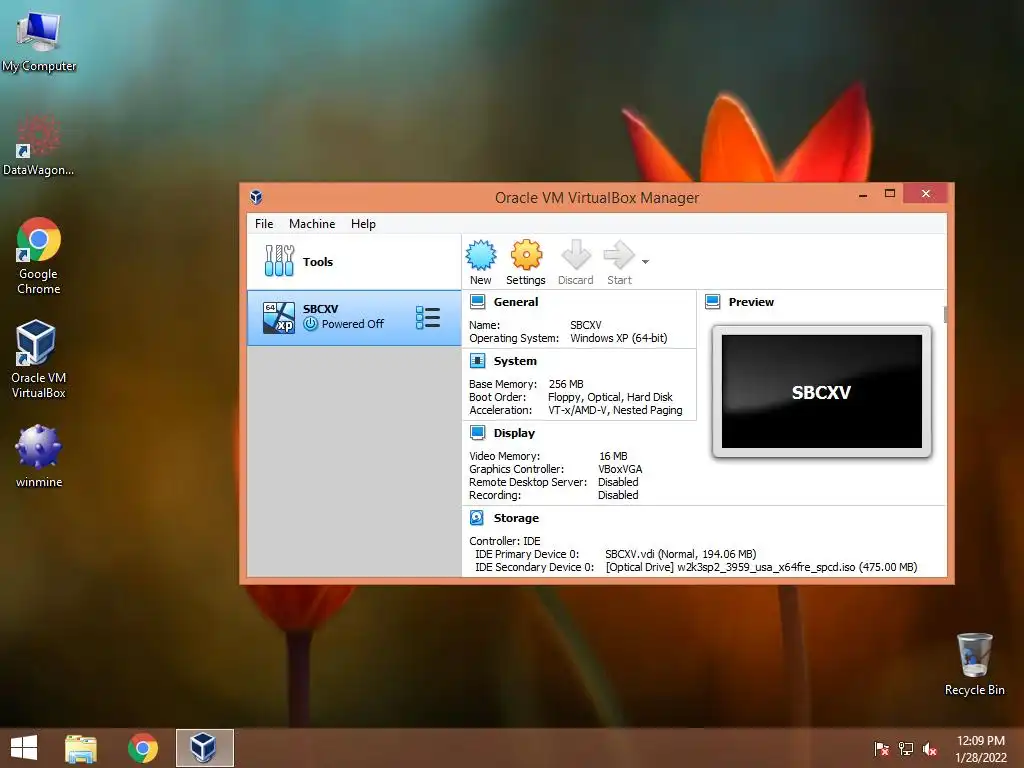Click the VirtualBox taskbar button

[204, 748]
